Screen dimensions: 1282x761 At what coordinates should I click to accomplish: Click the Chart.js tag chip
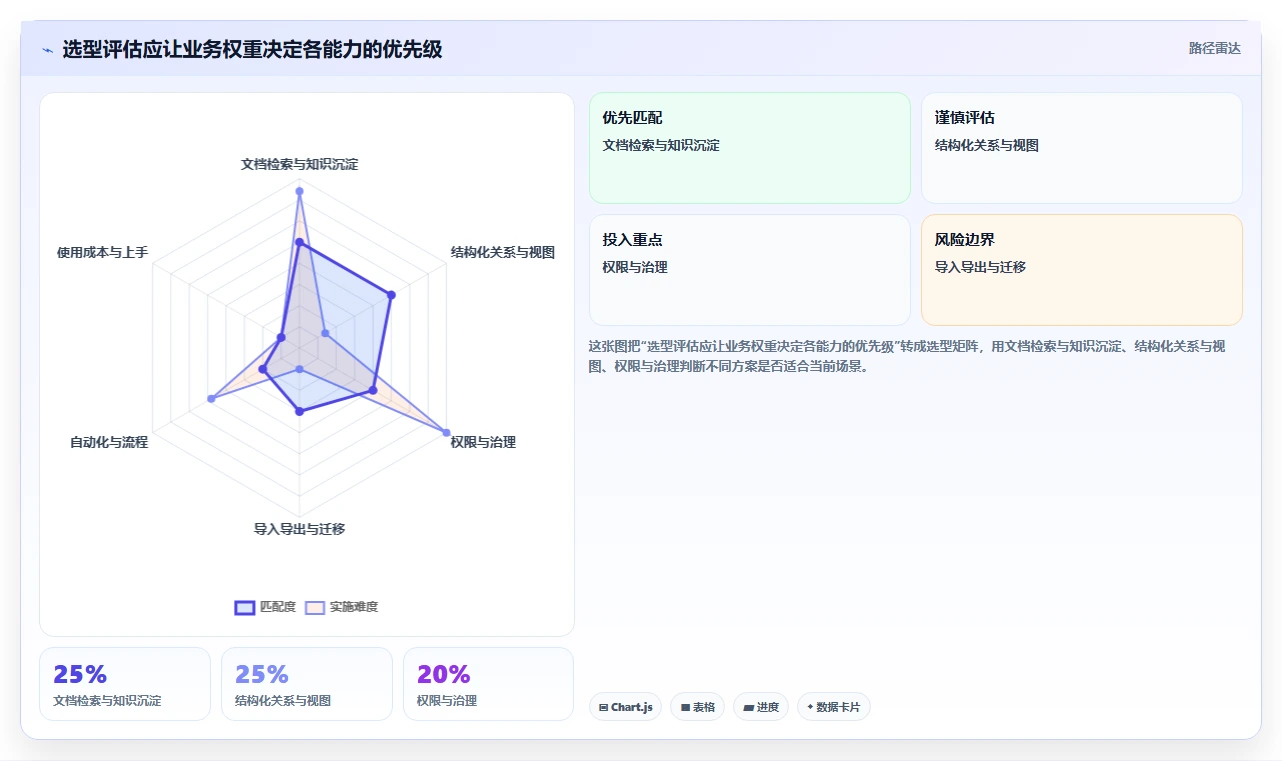625,707
